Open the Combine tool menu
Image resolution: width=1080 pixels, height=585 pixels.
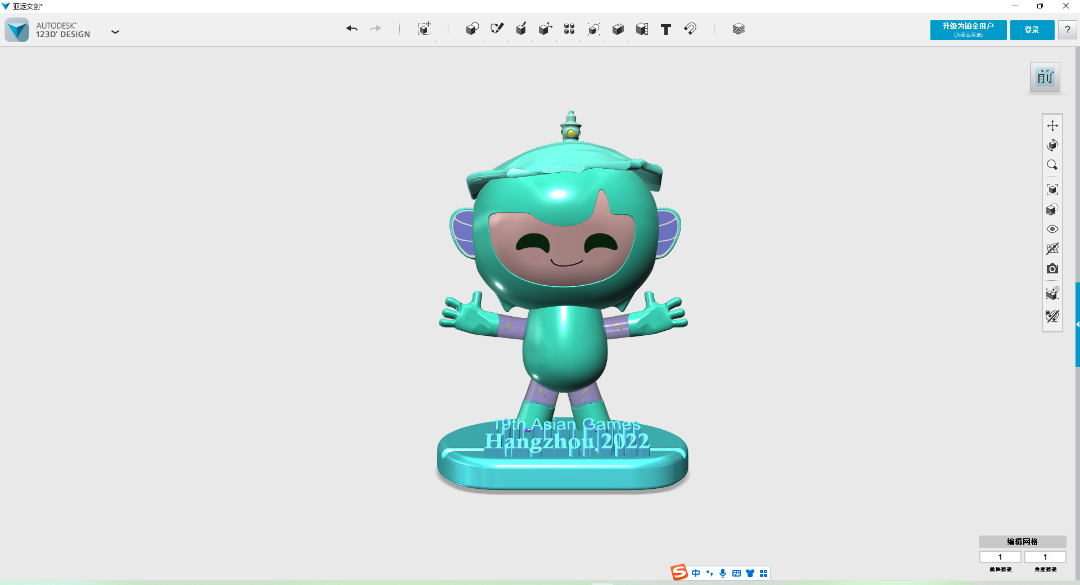tap(618, 29)
